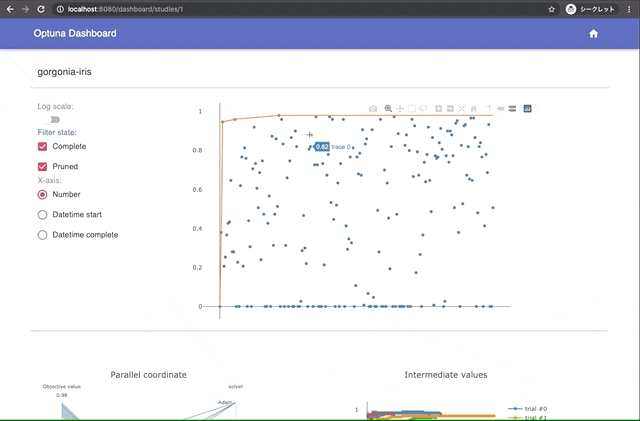This screenshot has height=421, width=640.
Task: Click the Zoom in plot button
Action: [x=438, y=109]
